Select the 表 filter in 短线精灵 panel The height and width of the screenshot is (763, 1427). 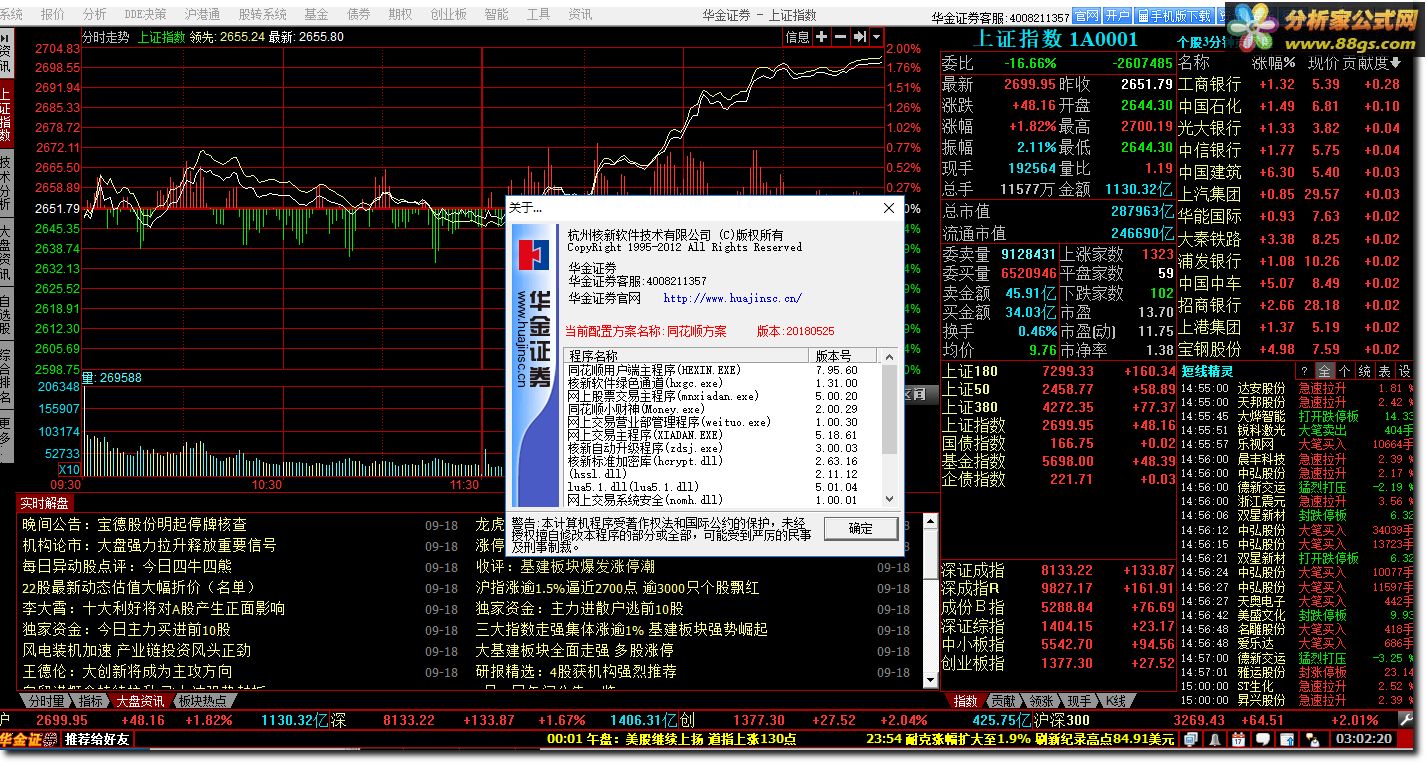pos(1385,371)
